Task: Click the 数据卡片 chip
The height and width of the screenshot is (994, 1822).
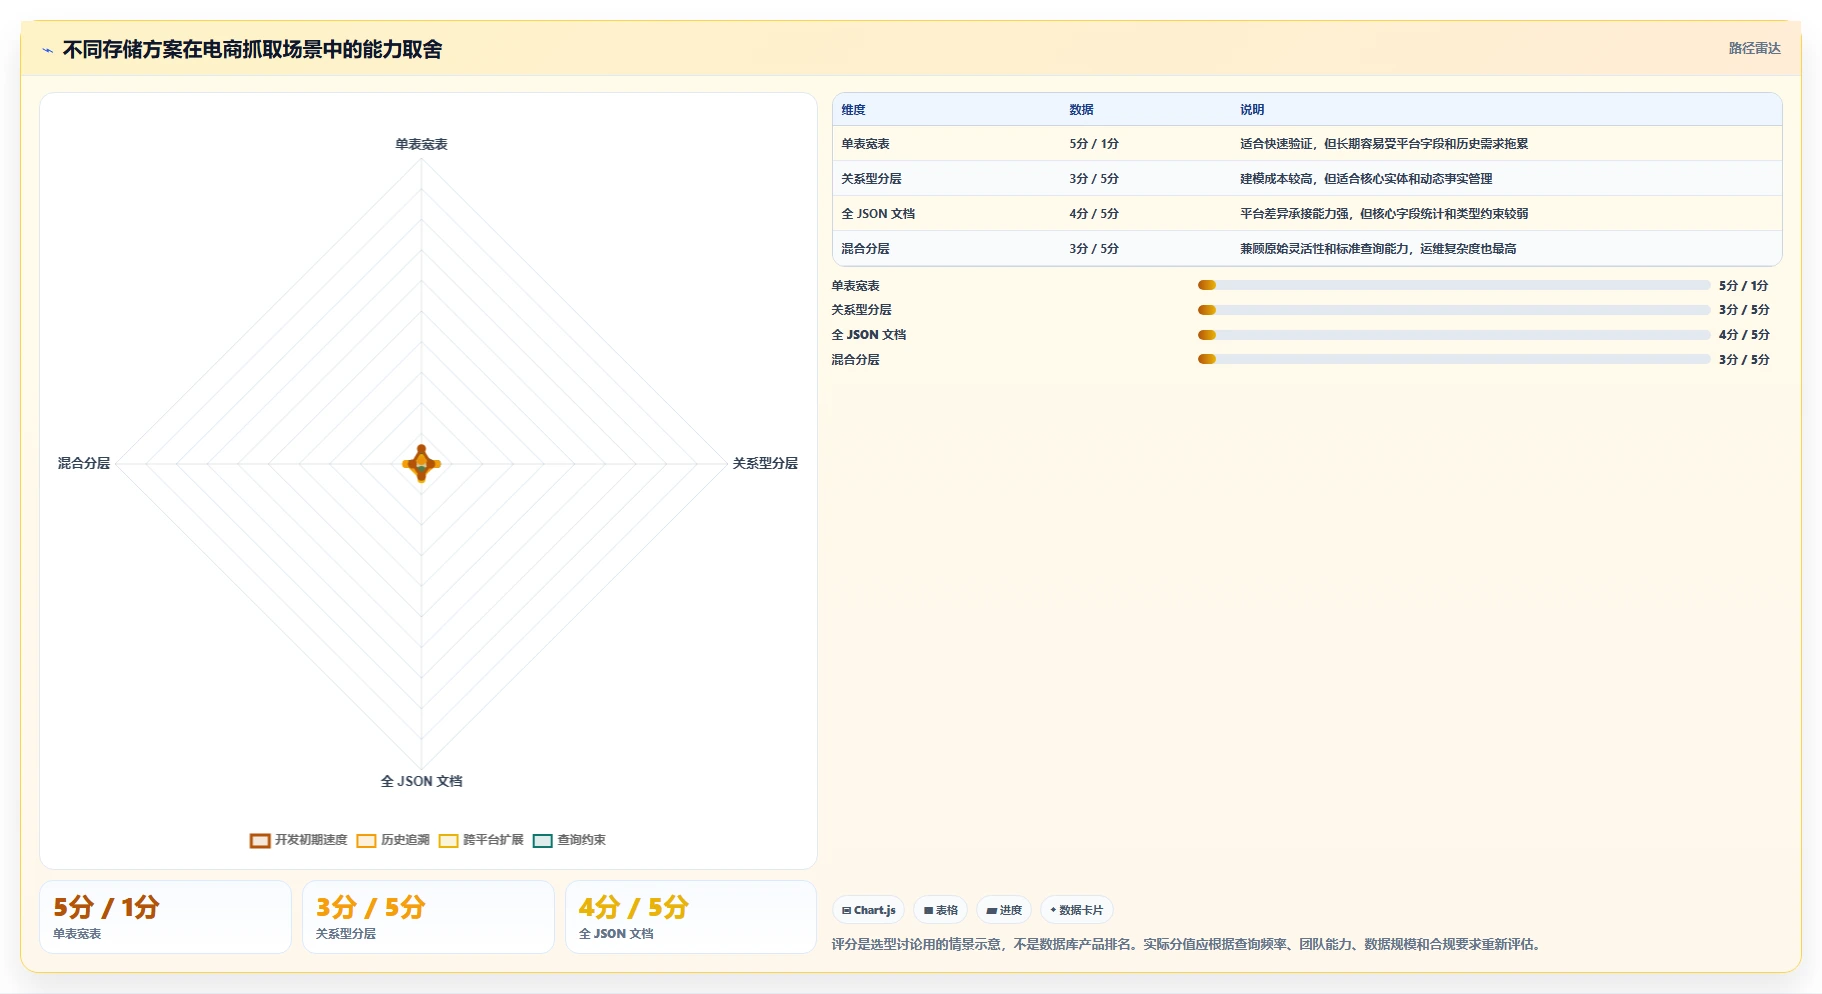Action: [1077, 910]
